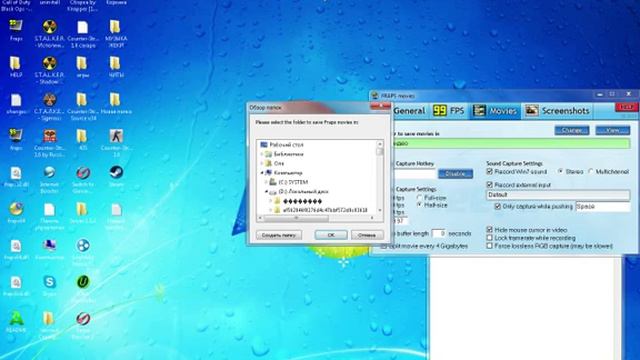Confirm folder selection with OK
The width and height of the screenshot is (640, 360).
tap(331, 235)
